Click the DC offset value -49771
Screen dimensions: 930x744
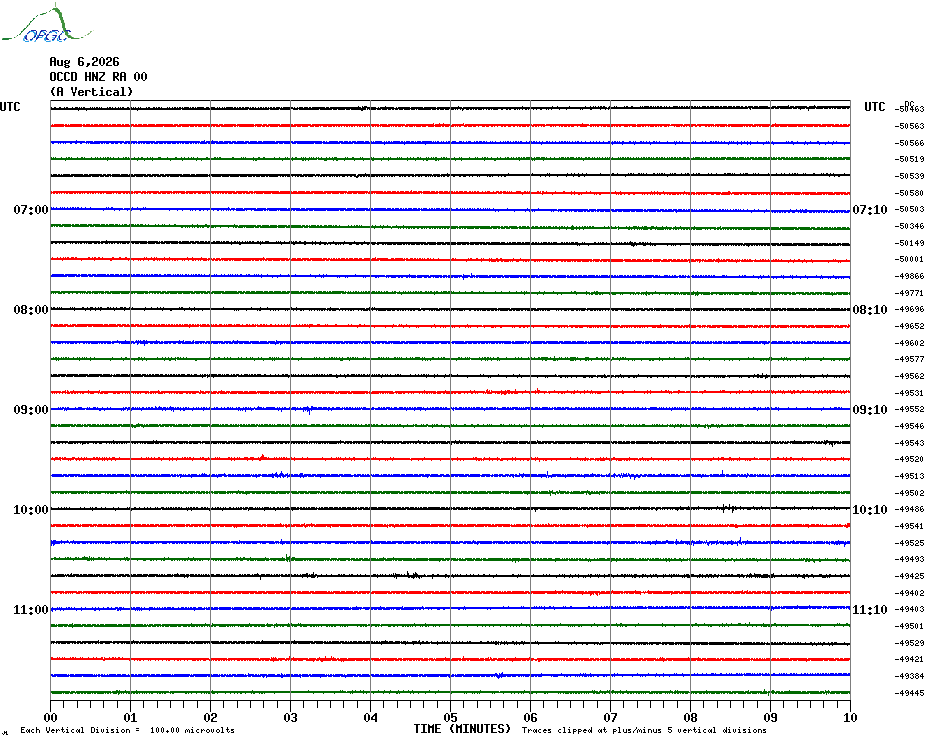point(909,293)
